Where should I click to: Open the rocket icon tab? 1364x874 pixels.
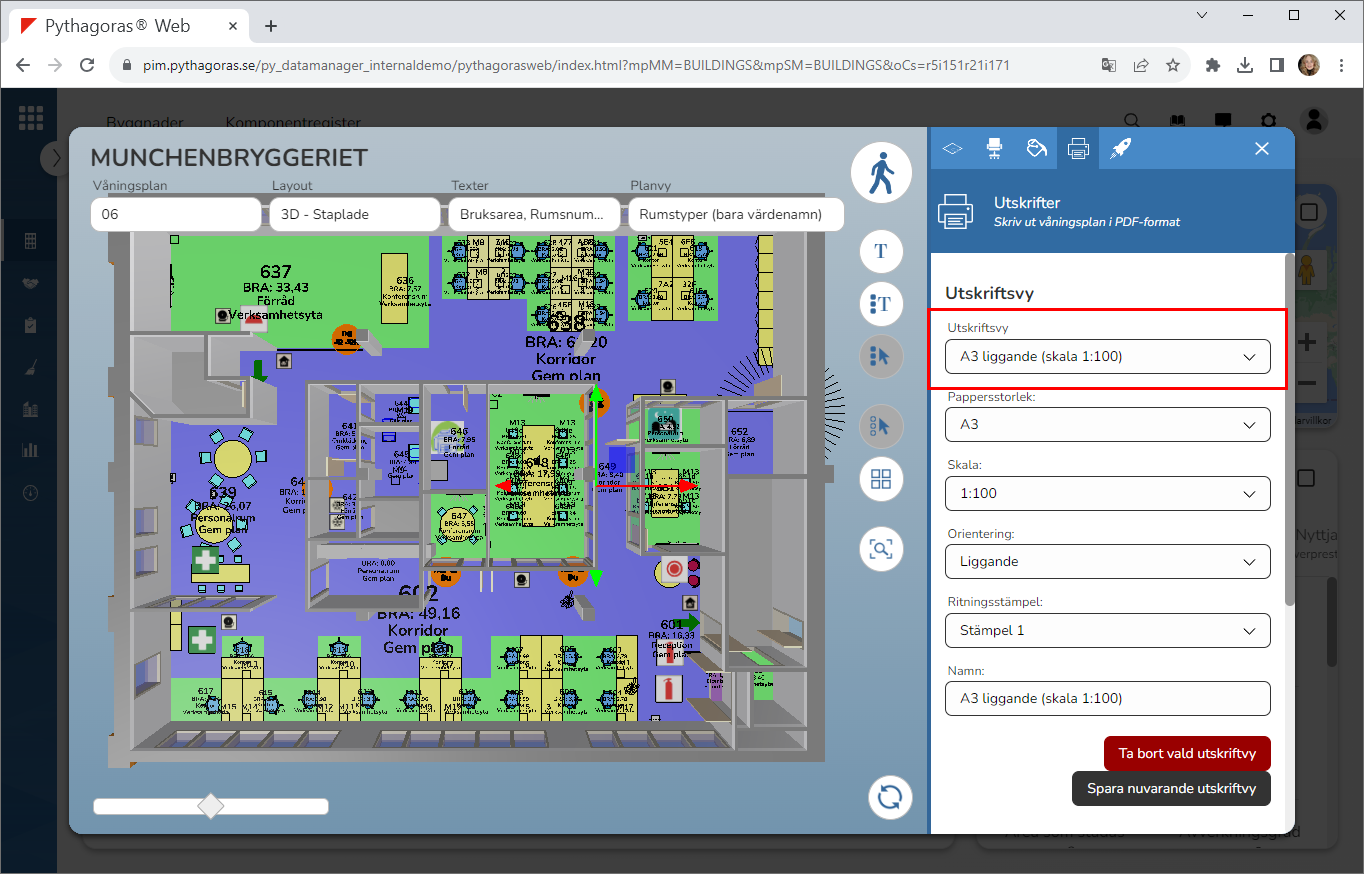click(x=1120, y=149)
